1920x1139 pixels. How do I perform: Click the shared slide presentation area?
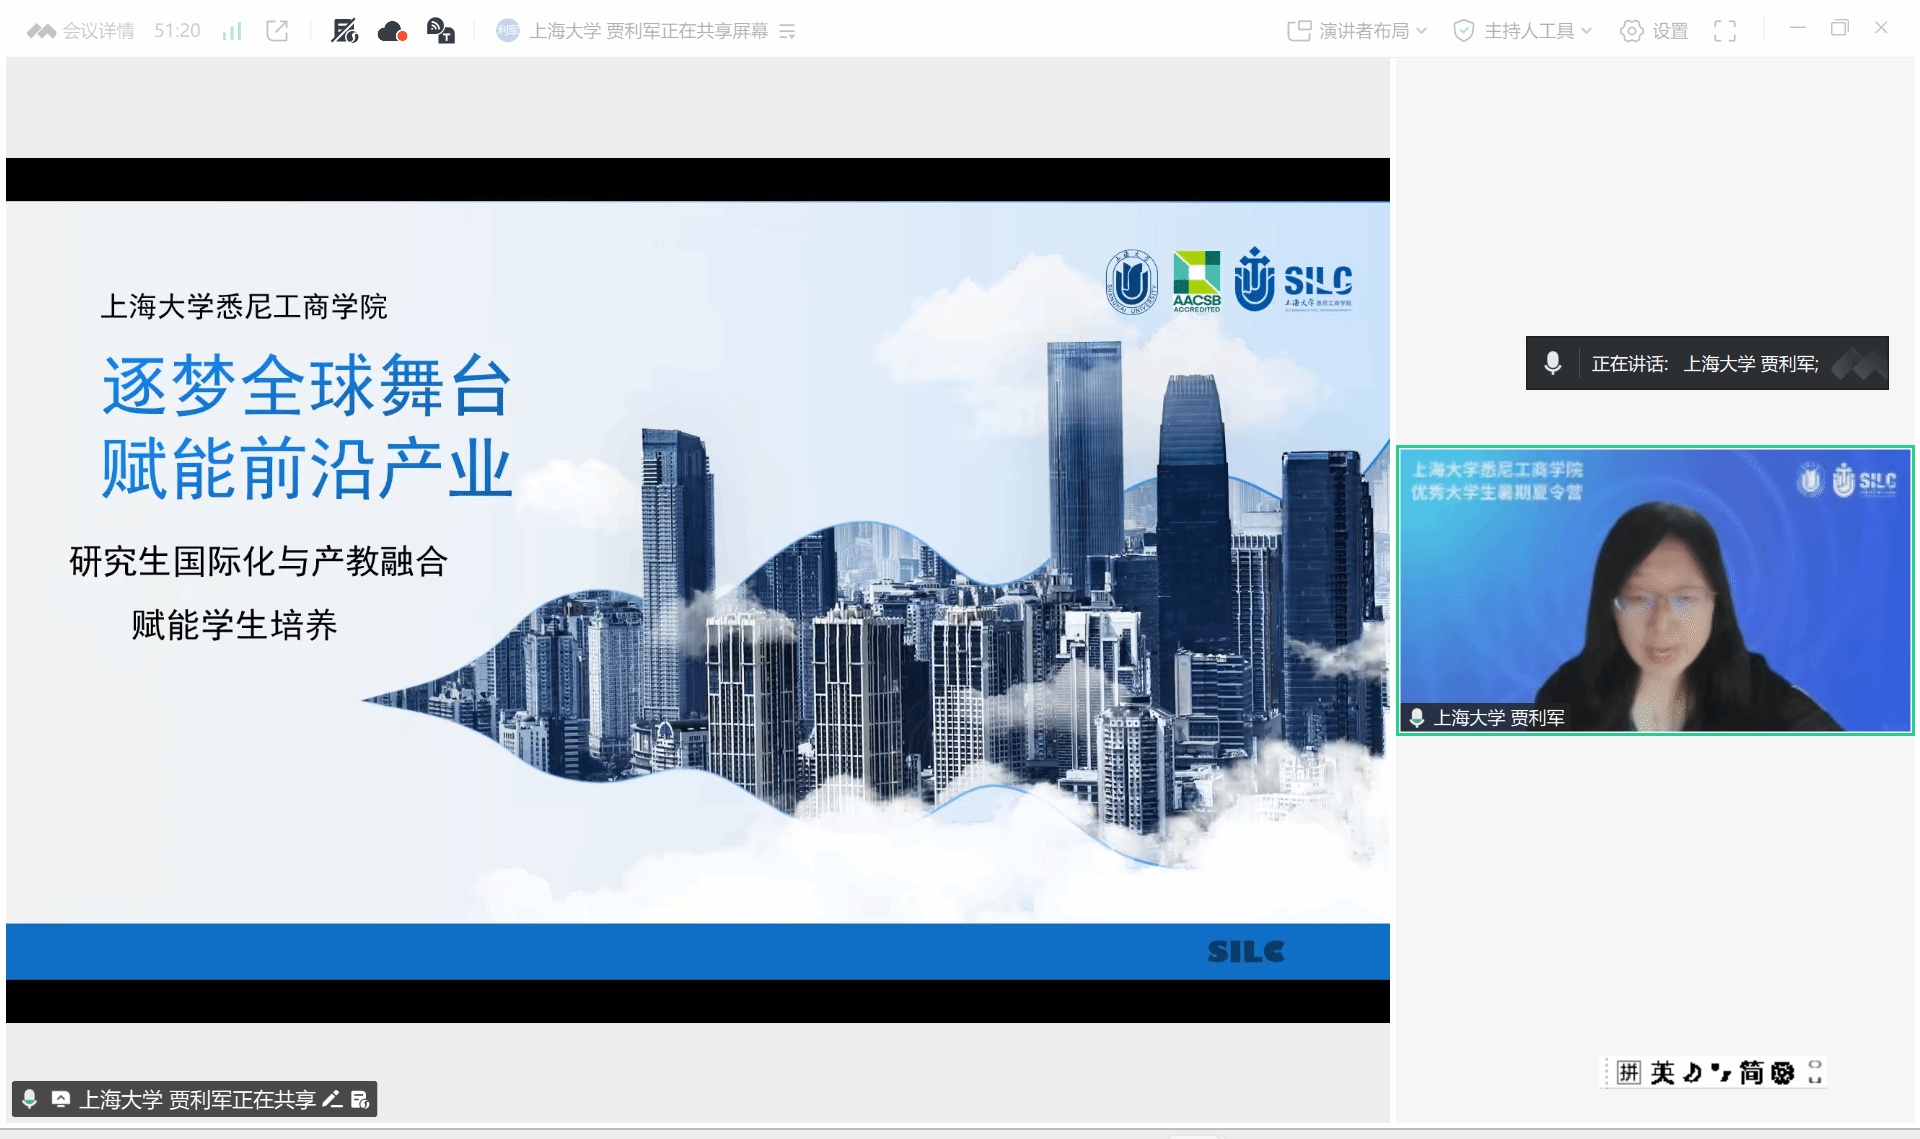click(698, 590)
